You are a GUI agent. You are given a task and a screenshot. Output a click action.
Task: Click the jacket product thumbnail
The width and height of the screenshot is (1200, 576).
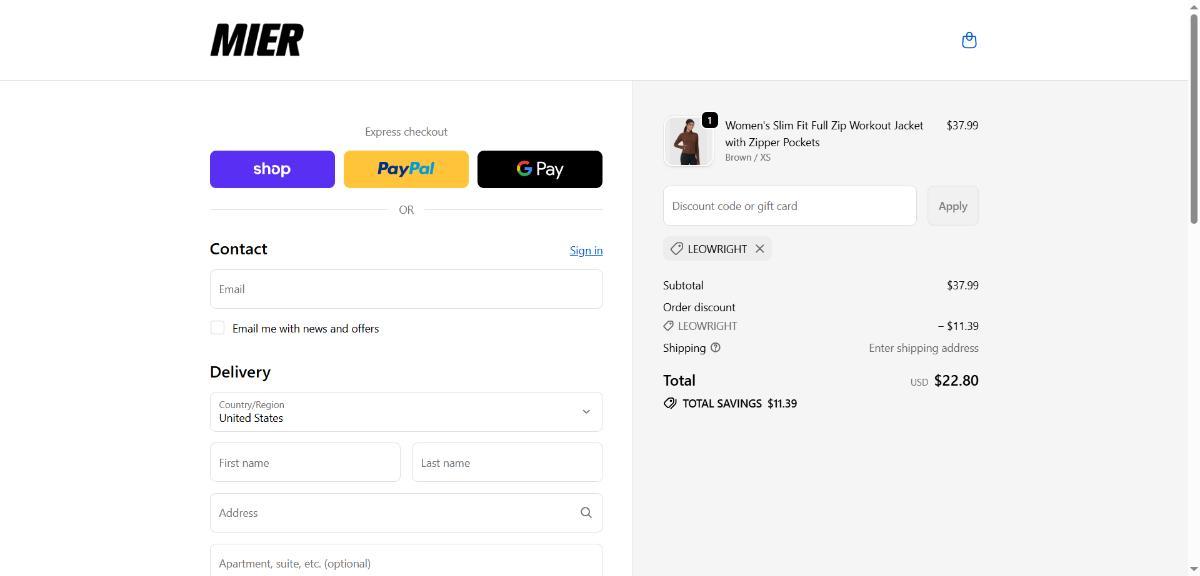688,141
